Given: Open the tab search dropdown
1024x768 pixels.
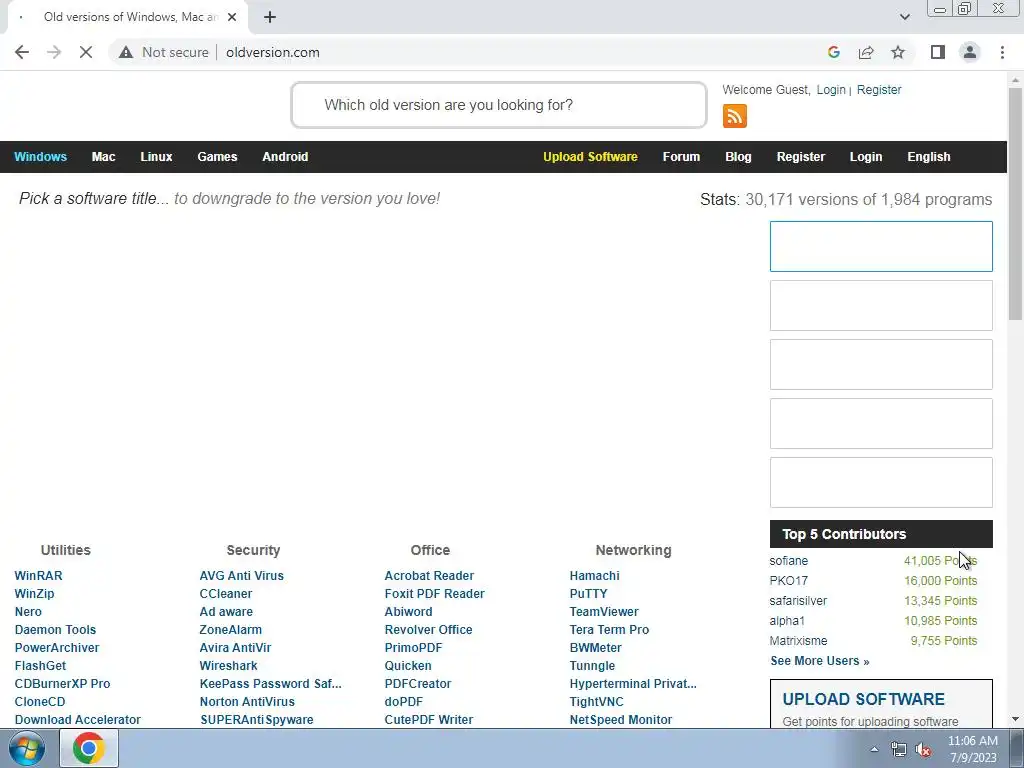Looking at the screenshot, I should click(x=904, y=17).
